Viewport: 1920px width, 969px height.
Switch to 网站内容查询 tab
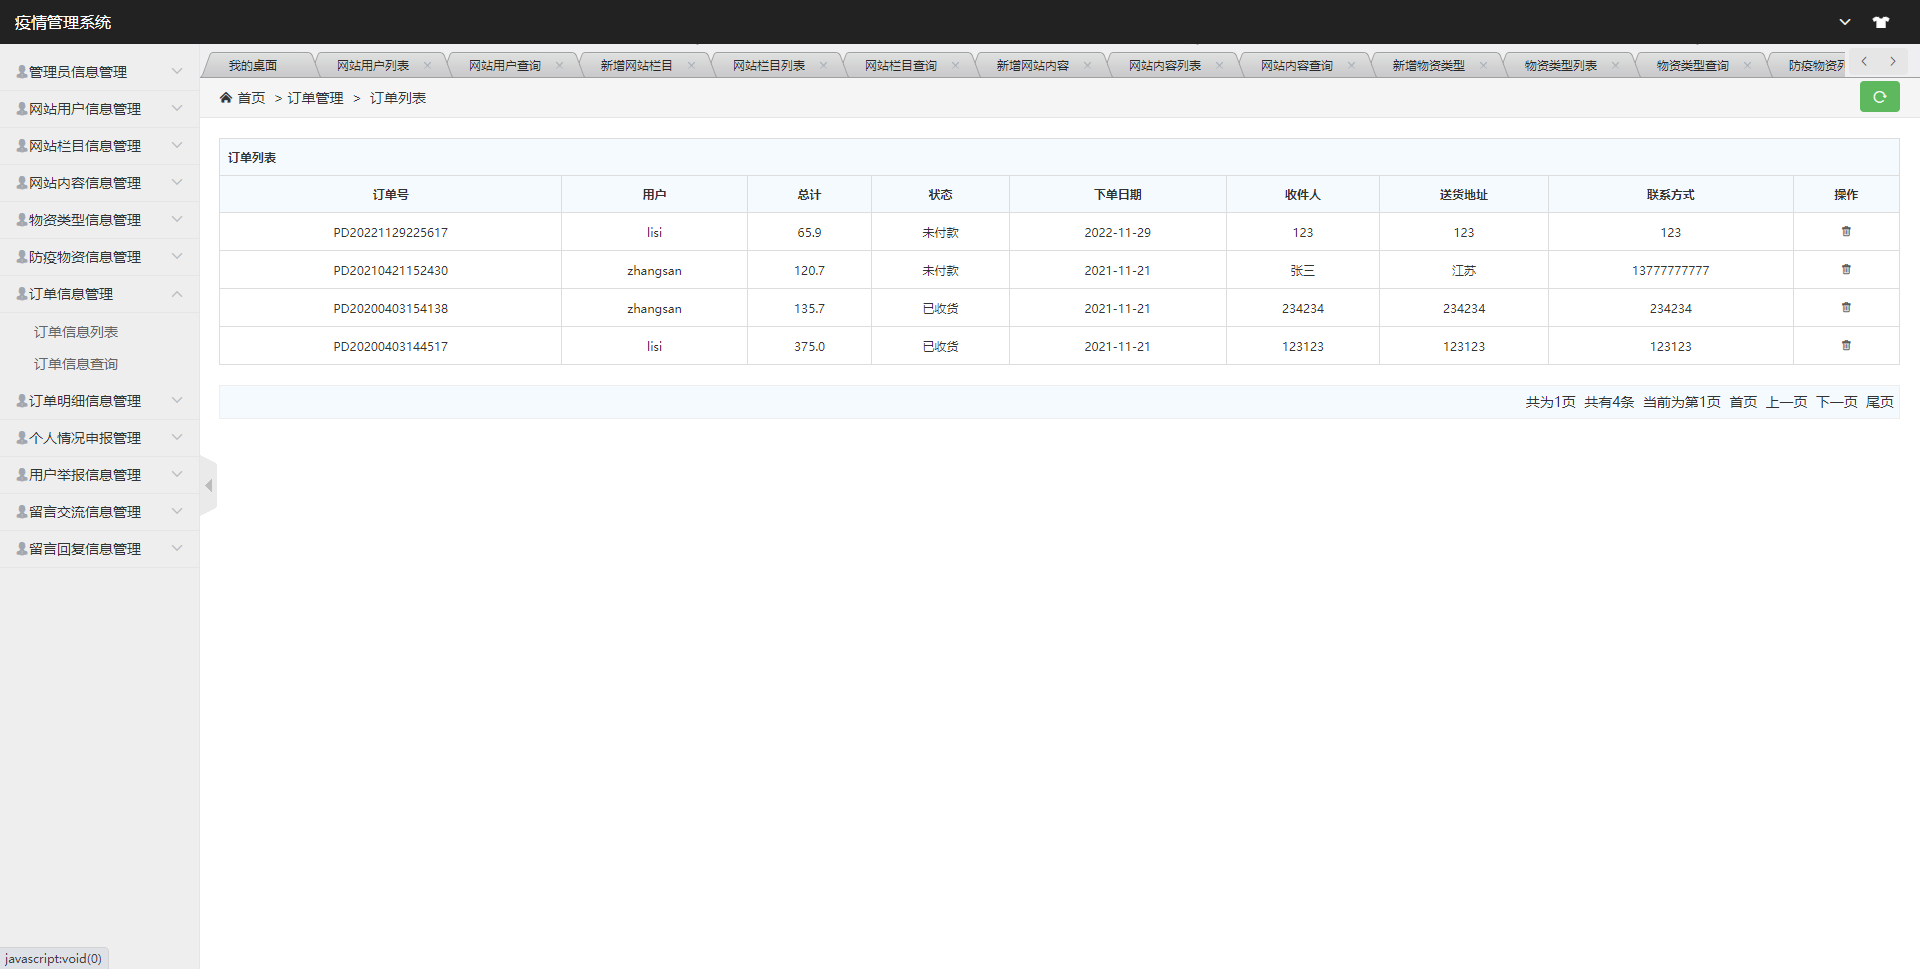pyautogui.click(x=1297, y=66)
